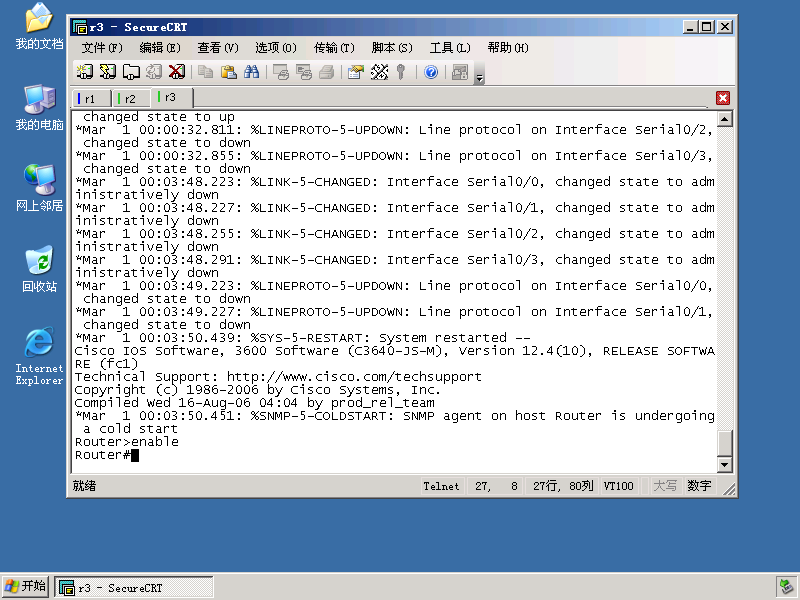Click the Router>enable line

[x=127, y=442]
